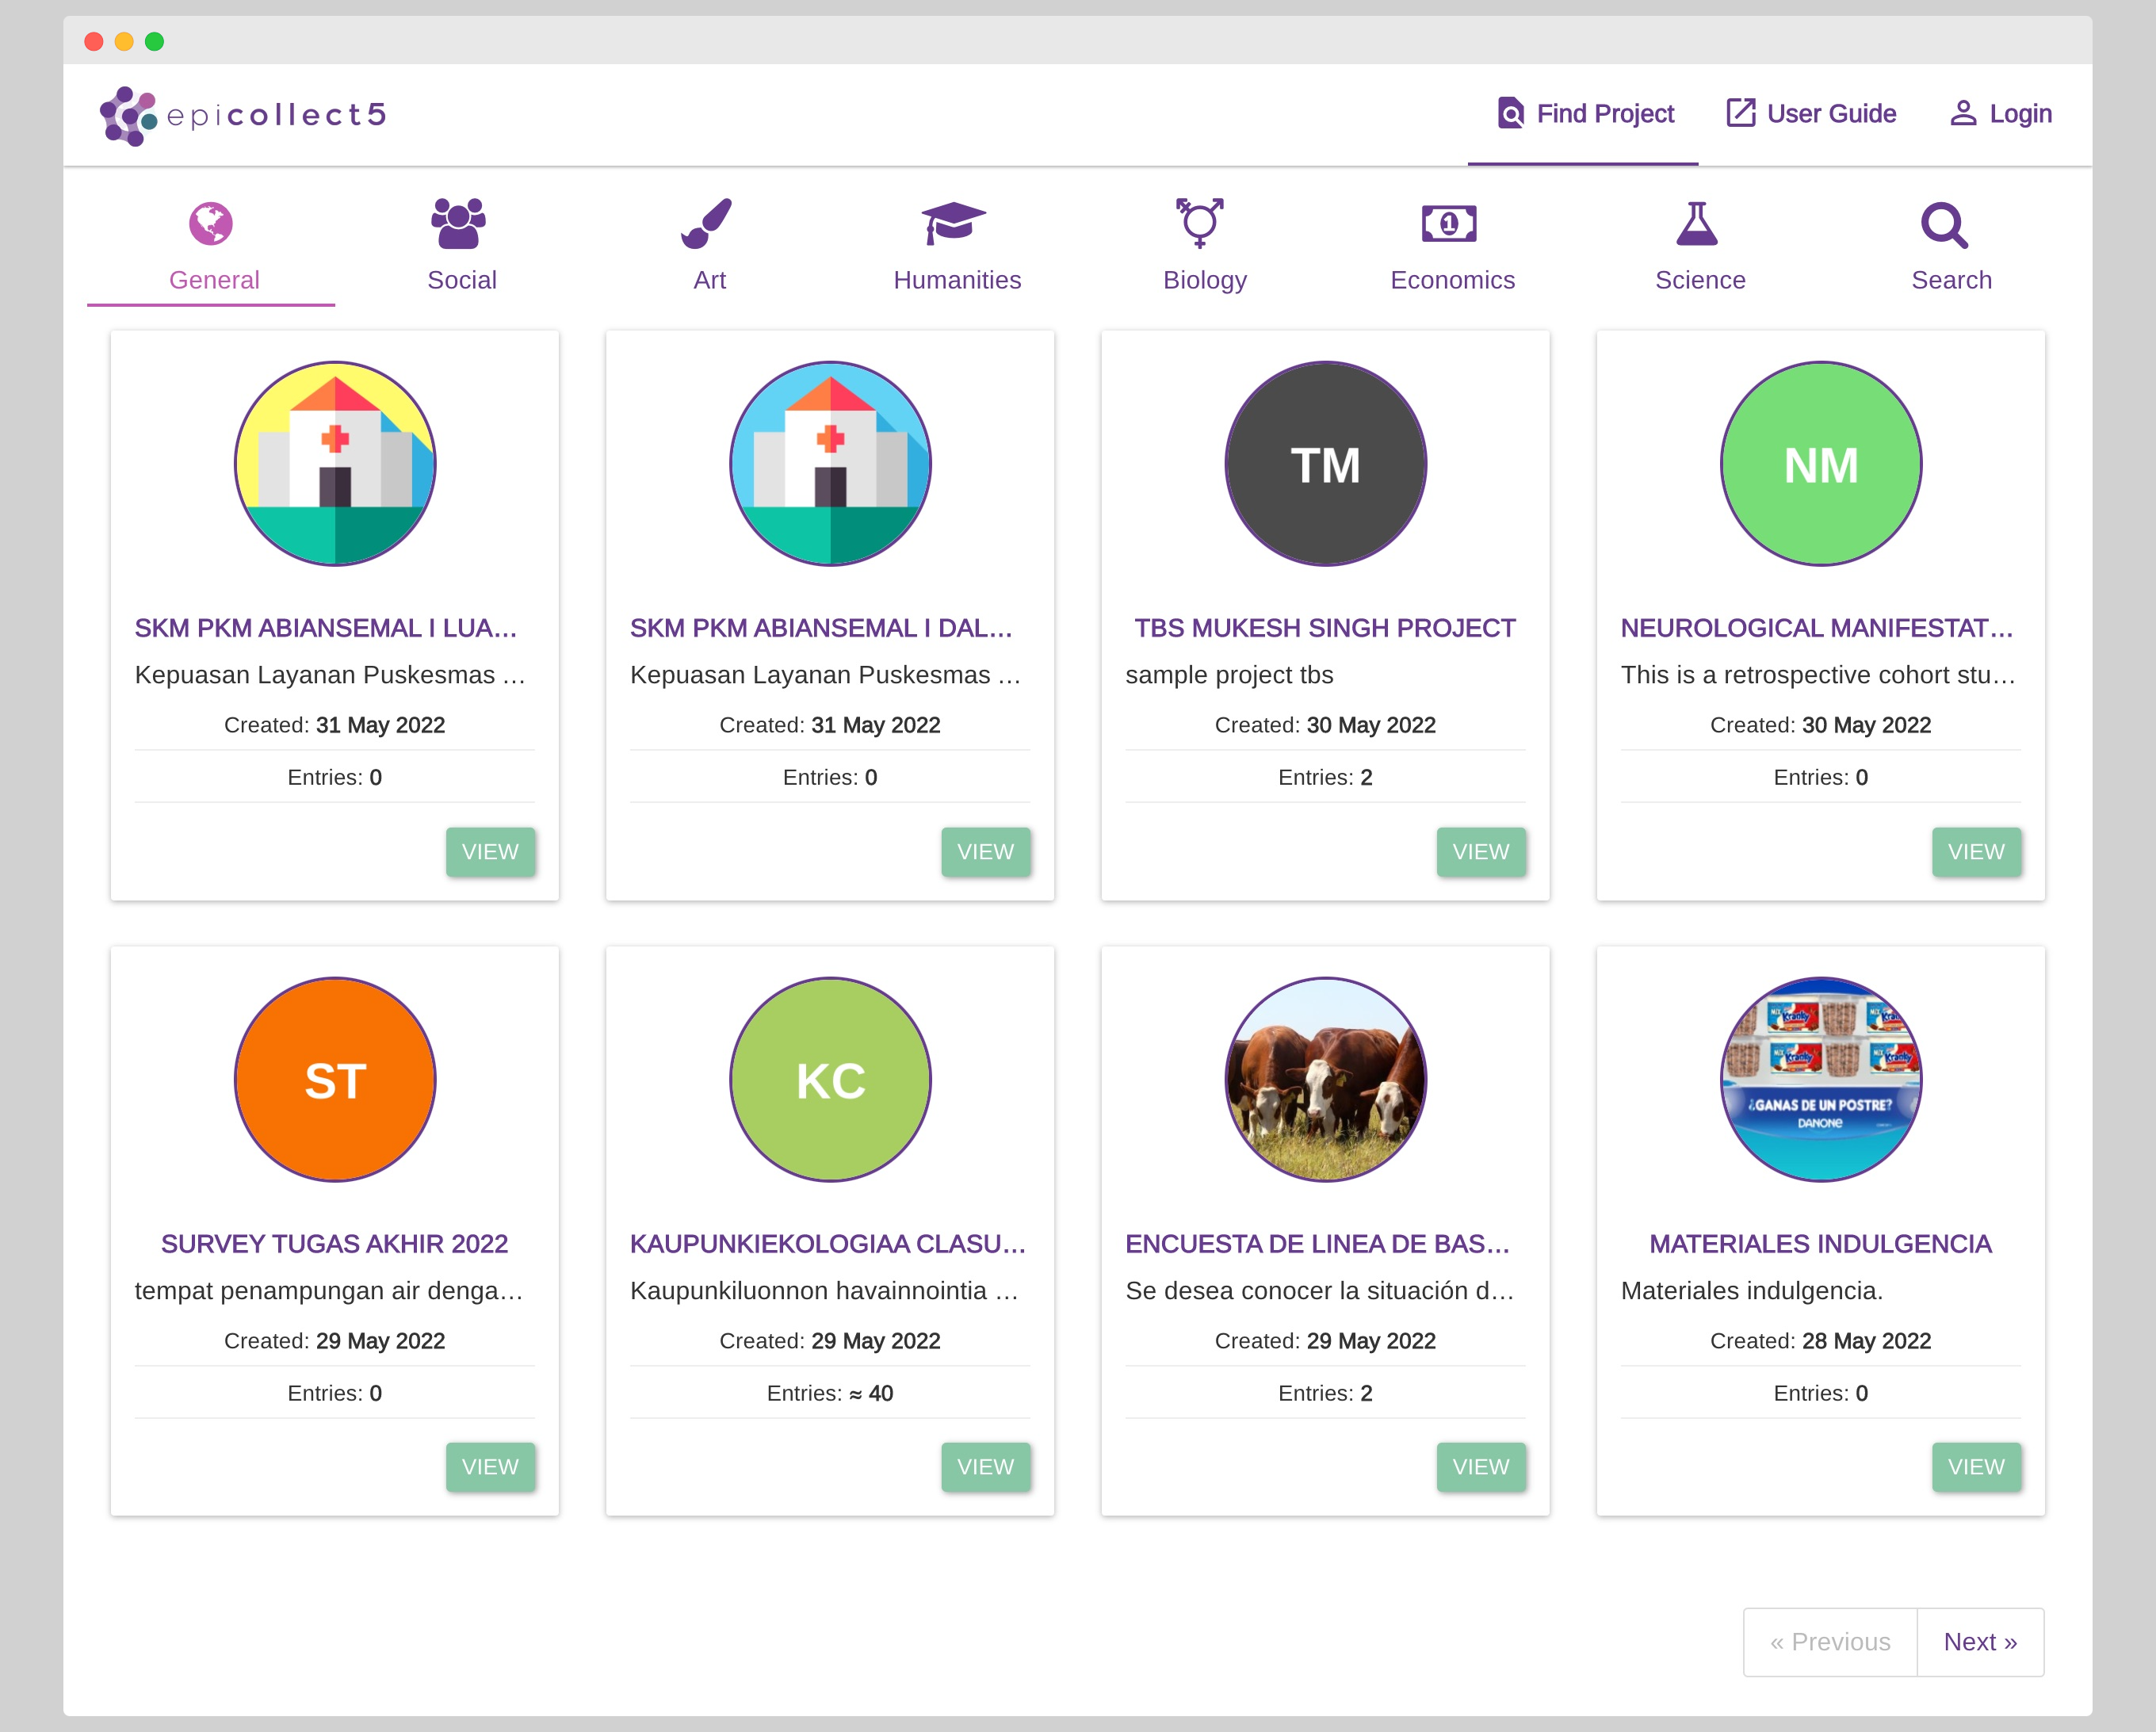
Task: Select the Biology gender symbol icon
Action: tap(1201, 223)
